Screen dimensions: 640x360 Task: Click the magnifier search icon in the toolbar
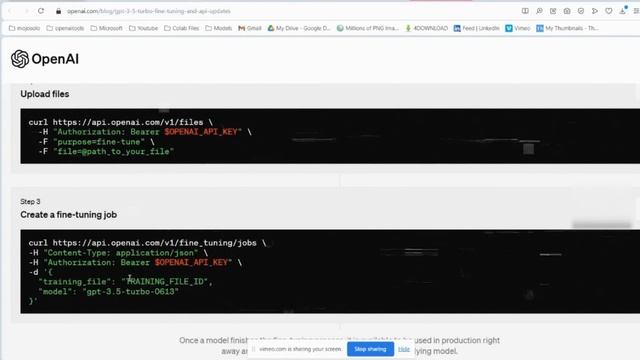[x=539, y=11]
